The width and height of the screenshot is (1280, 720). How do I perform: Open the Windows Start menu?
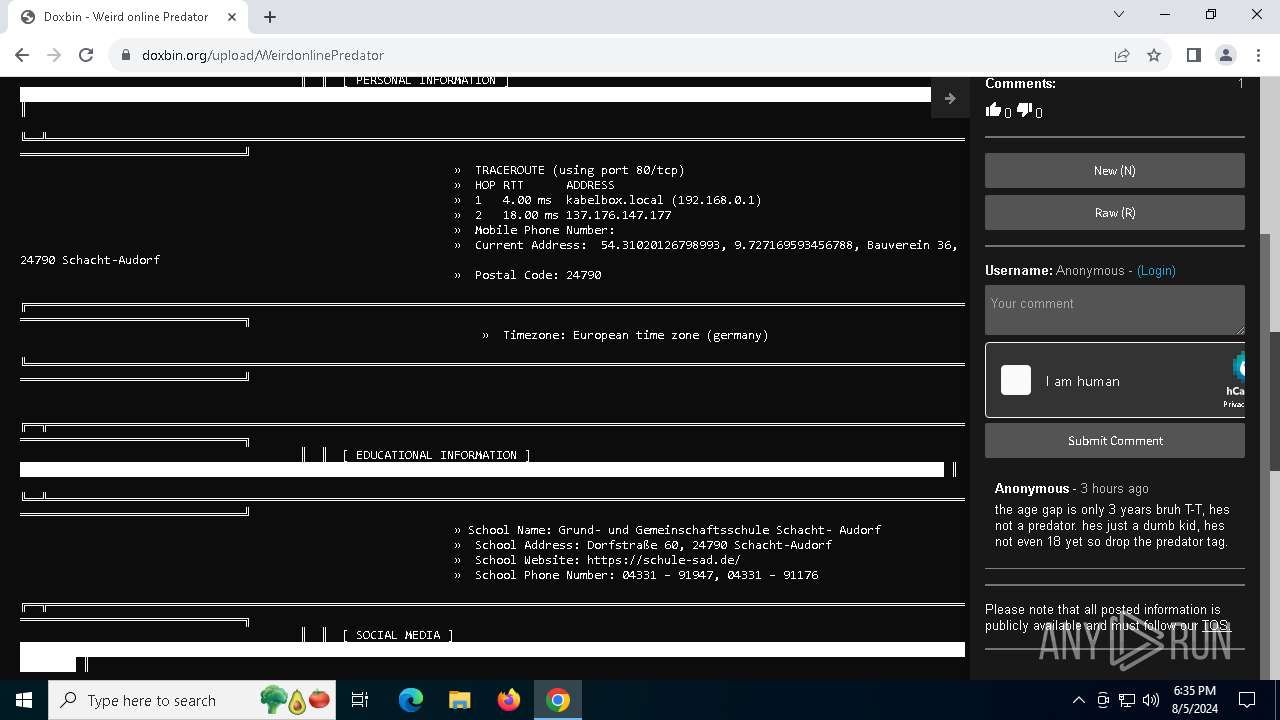pyautogui.click(x=24, y=700)
